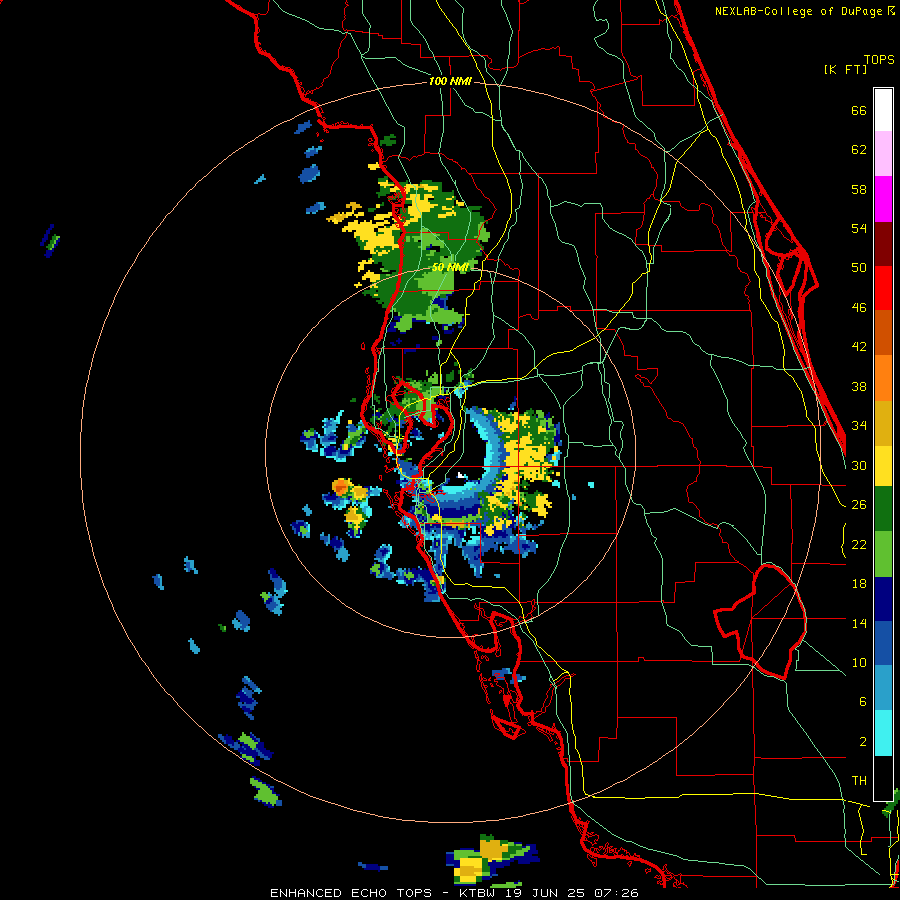Select the Enhanced Echo Tops KTBW caption

[x=454, y=893]
